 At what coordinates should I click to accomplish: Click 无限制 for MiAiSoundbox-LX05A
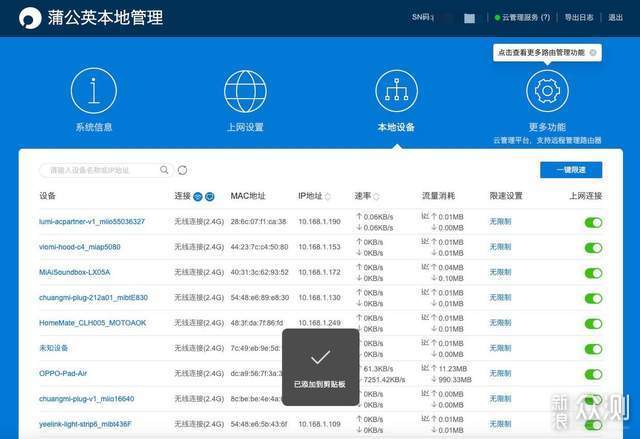click(x=500, y=272)
